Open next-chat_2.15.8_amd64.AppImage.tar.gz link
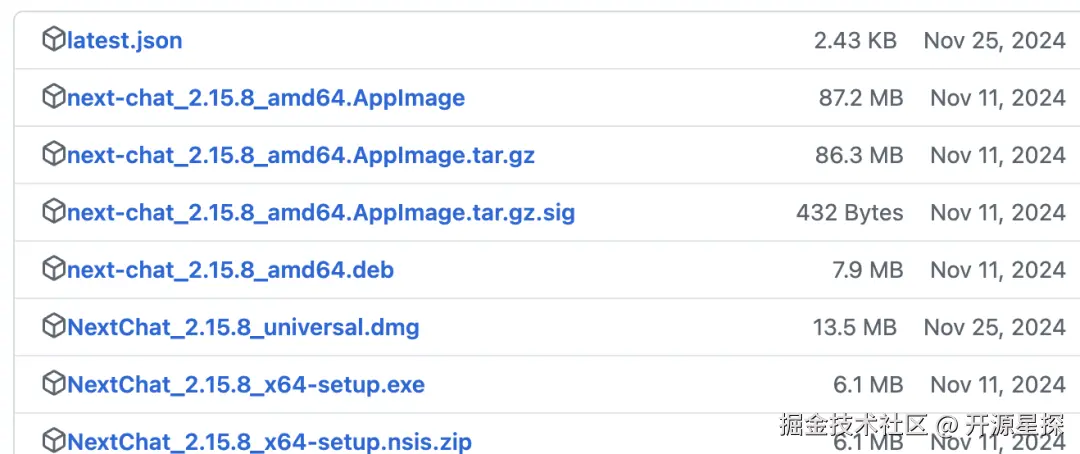This screenshot has width=1080, height=454. [301, 155]
